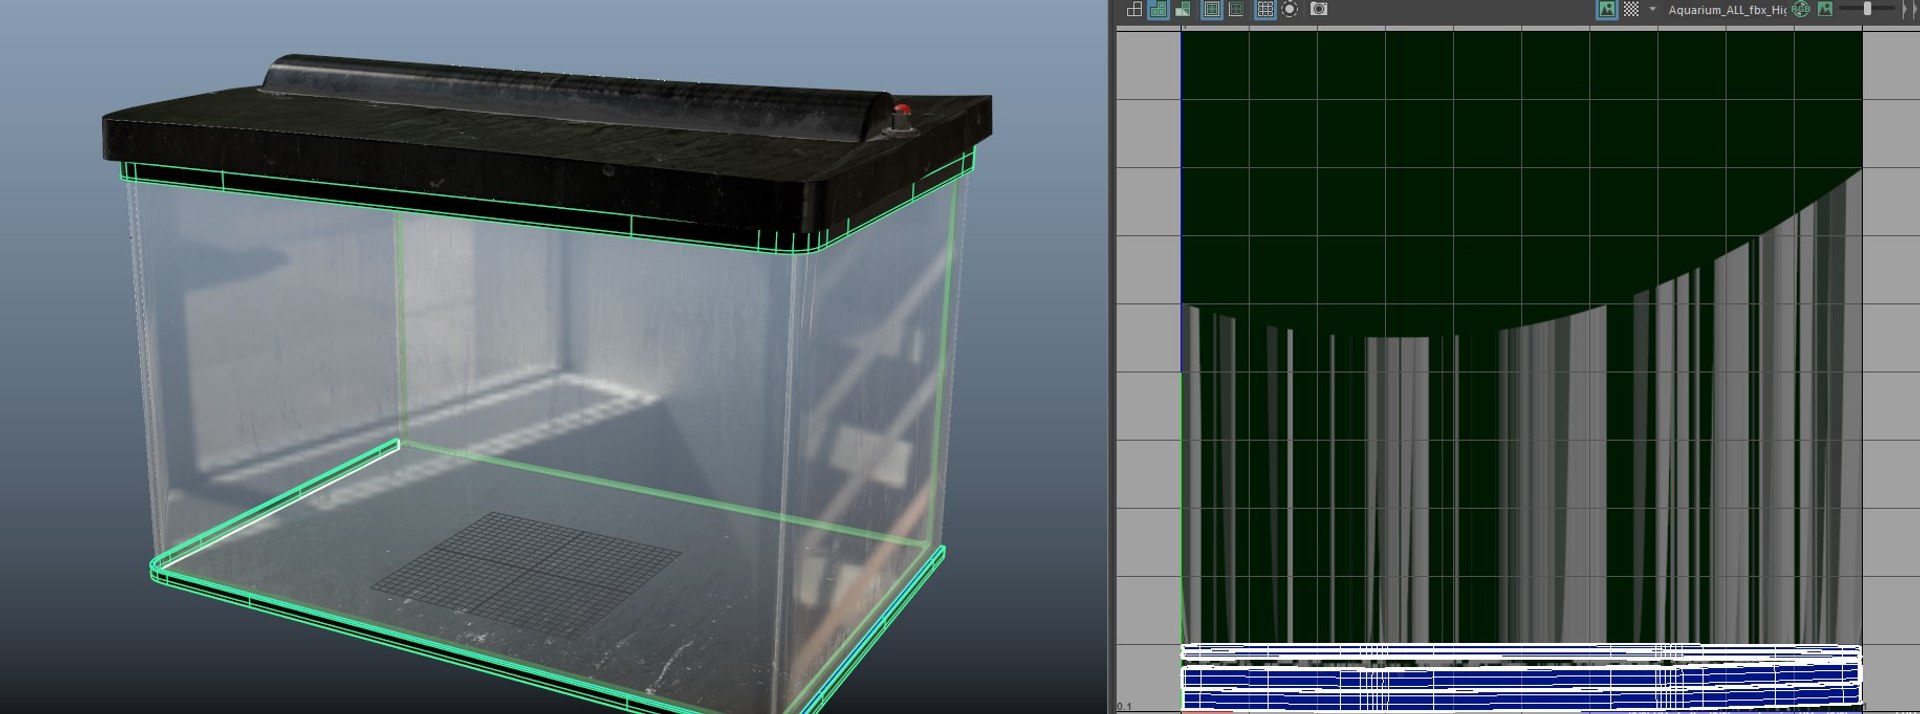Toggle the UV editor grid display
The width and height of the screenshot is (1920, 714).
1265,9
